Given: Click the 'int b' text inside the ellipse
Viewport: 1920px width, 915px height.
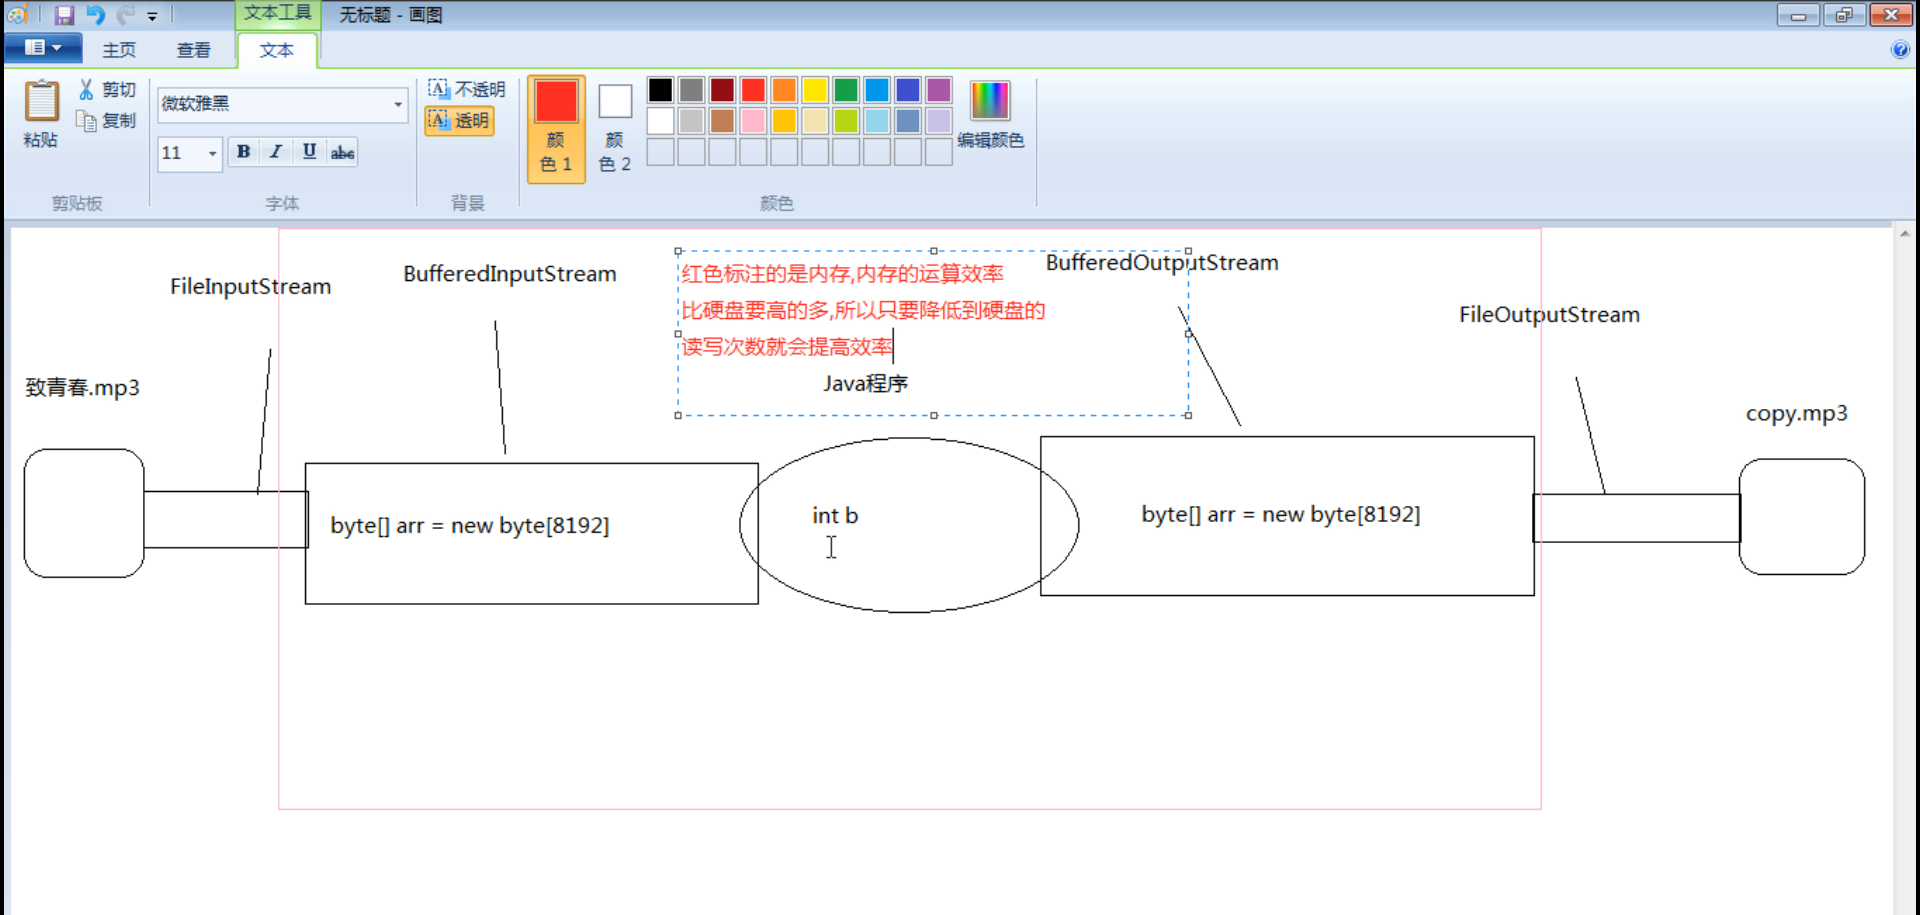Looking at the screenshot, I should point(835,516).
